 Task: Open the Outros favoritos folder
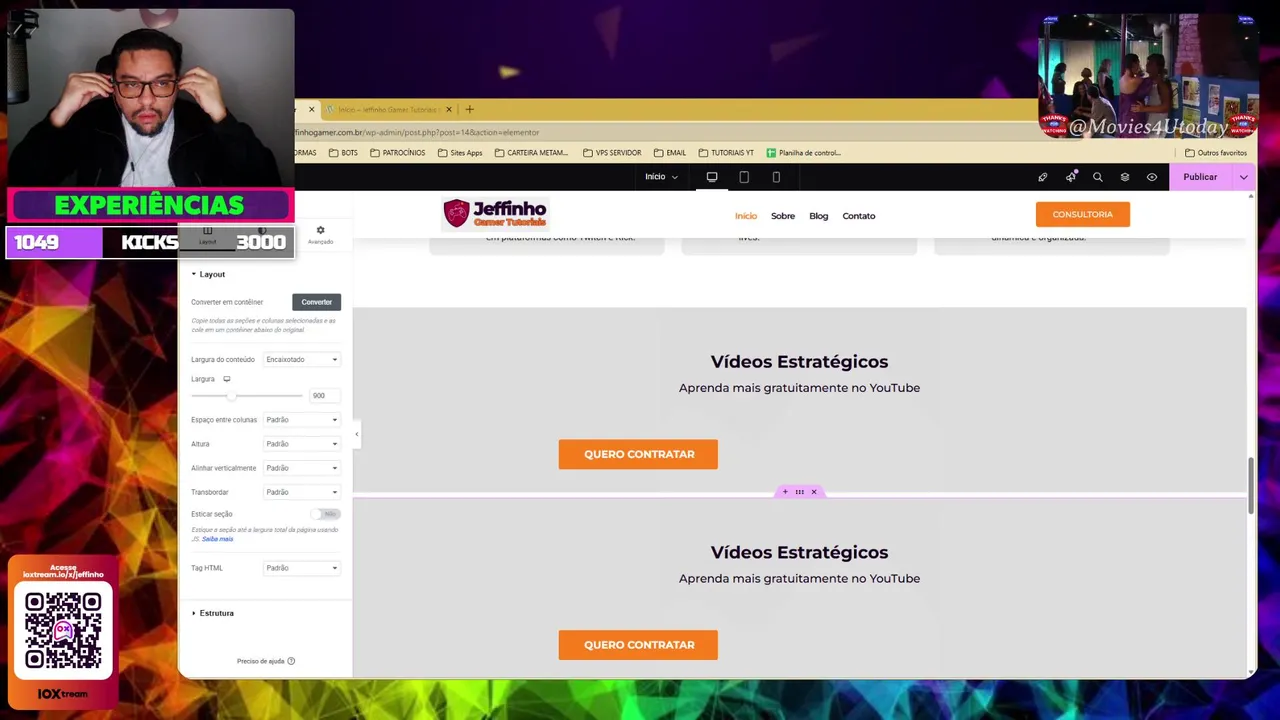click(x=1216, y=153)
